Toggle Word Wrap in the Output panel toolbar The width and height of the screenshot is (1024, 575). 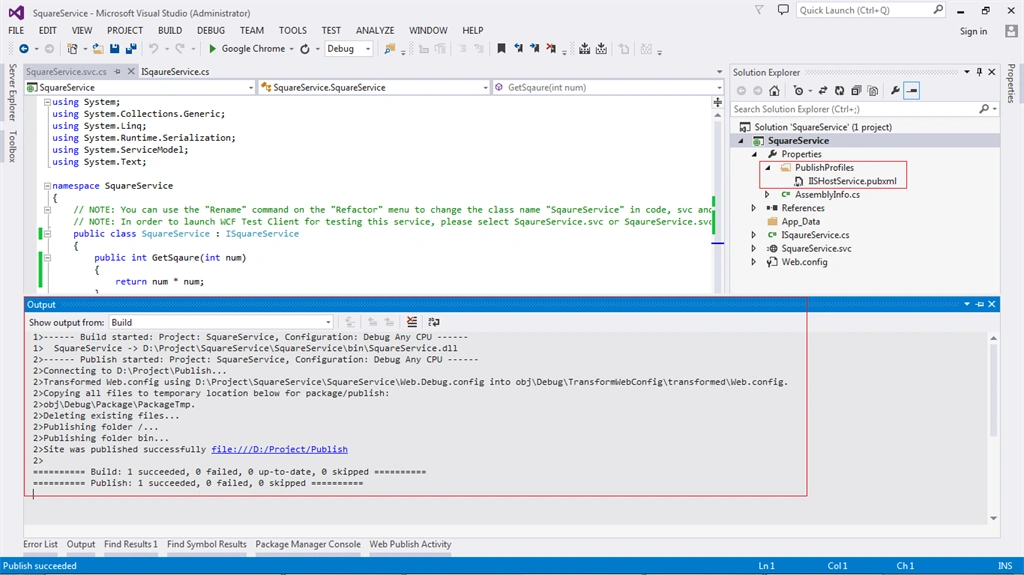point(434,322)
